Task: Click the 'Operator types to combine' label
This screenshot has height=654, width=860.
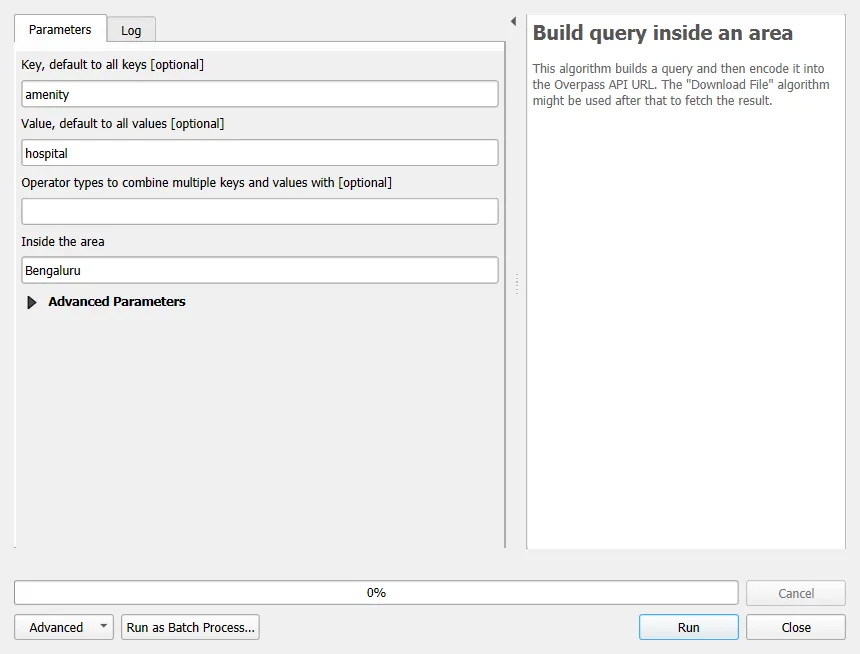Action: (x=207, y=183)
